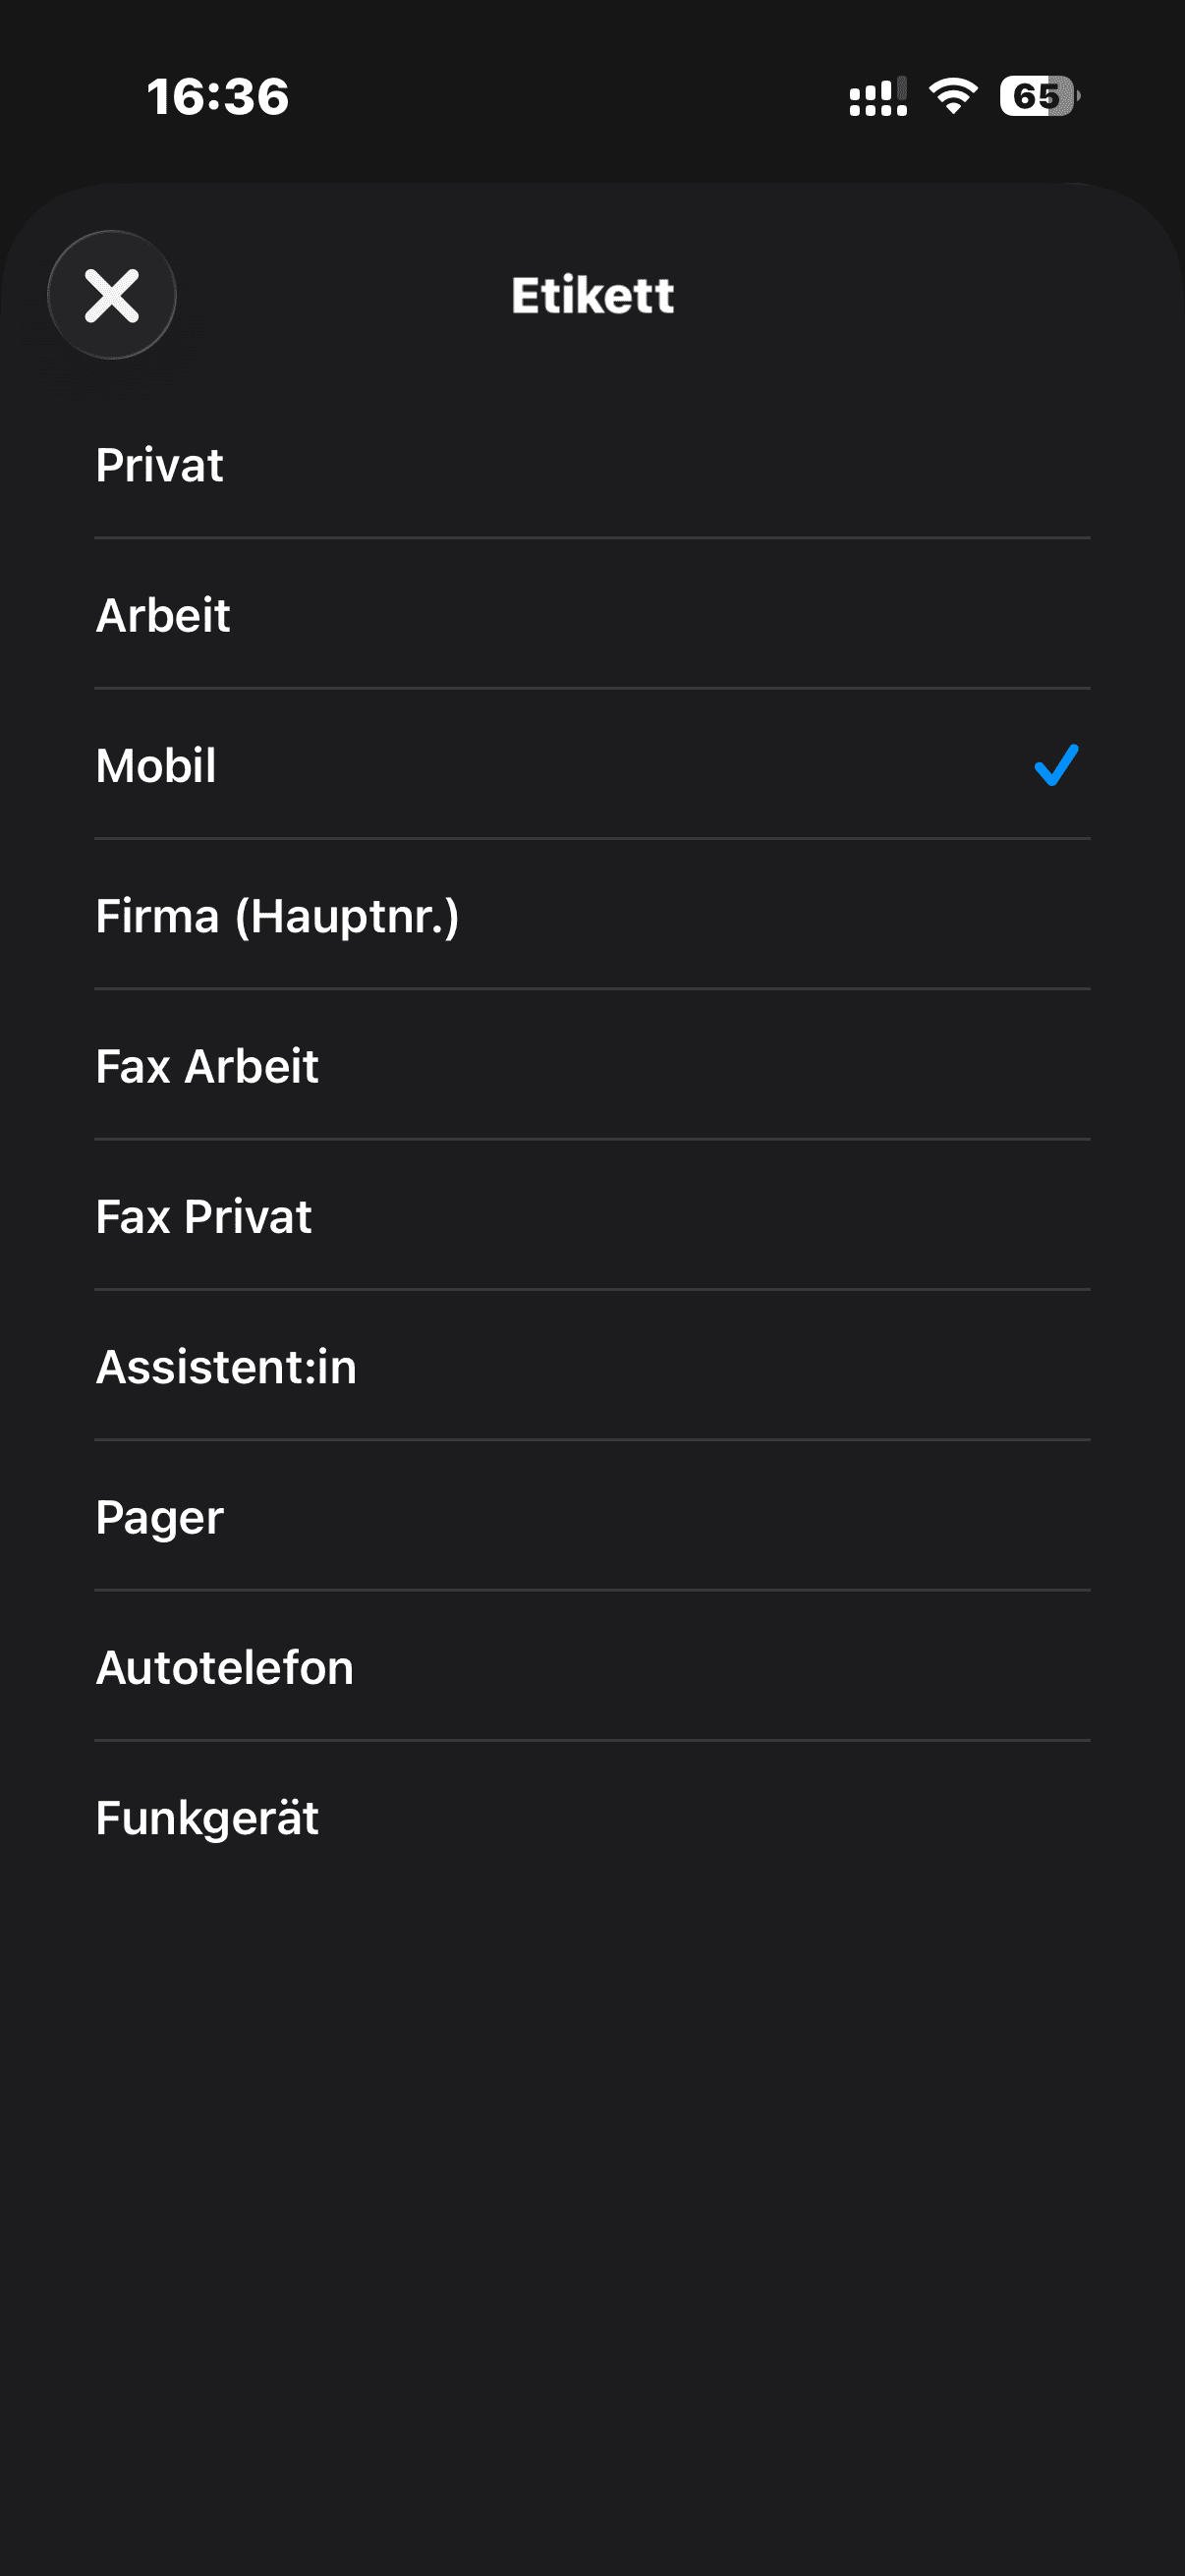Tap the Etikett sheet title

[592, 296]
